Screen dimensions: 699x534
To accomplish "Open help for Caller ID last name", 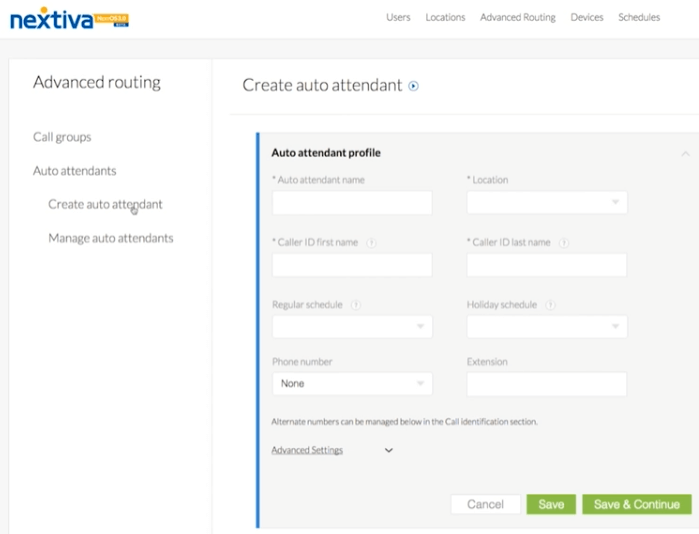I will [x=564, y=243].
